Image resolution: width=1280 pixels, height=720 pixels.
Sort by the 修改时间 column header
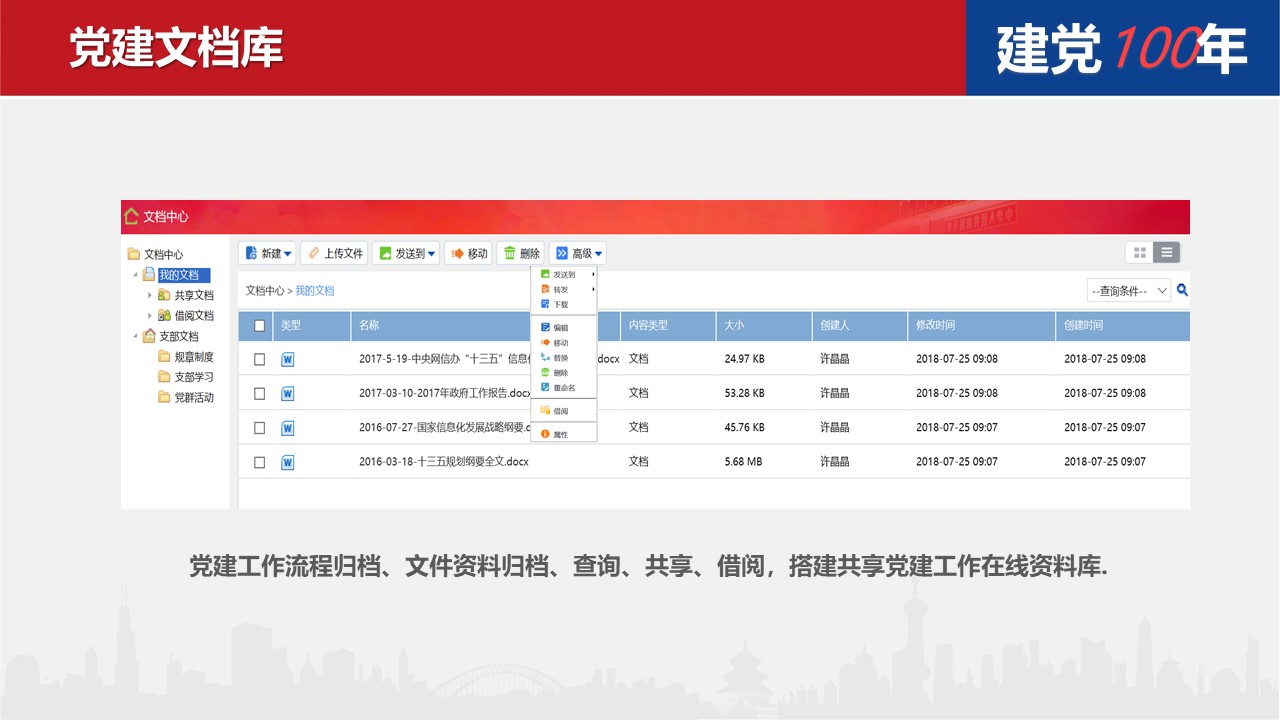[x=935, y=325]
